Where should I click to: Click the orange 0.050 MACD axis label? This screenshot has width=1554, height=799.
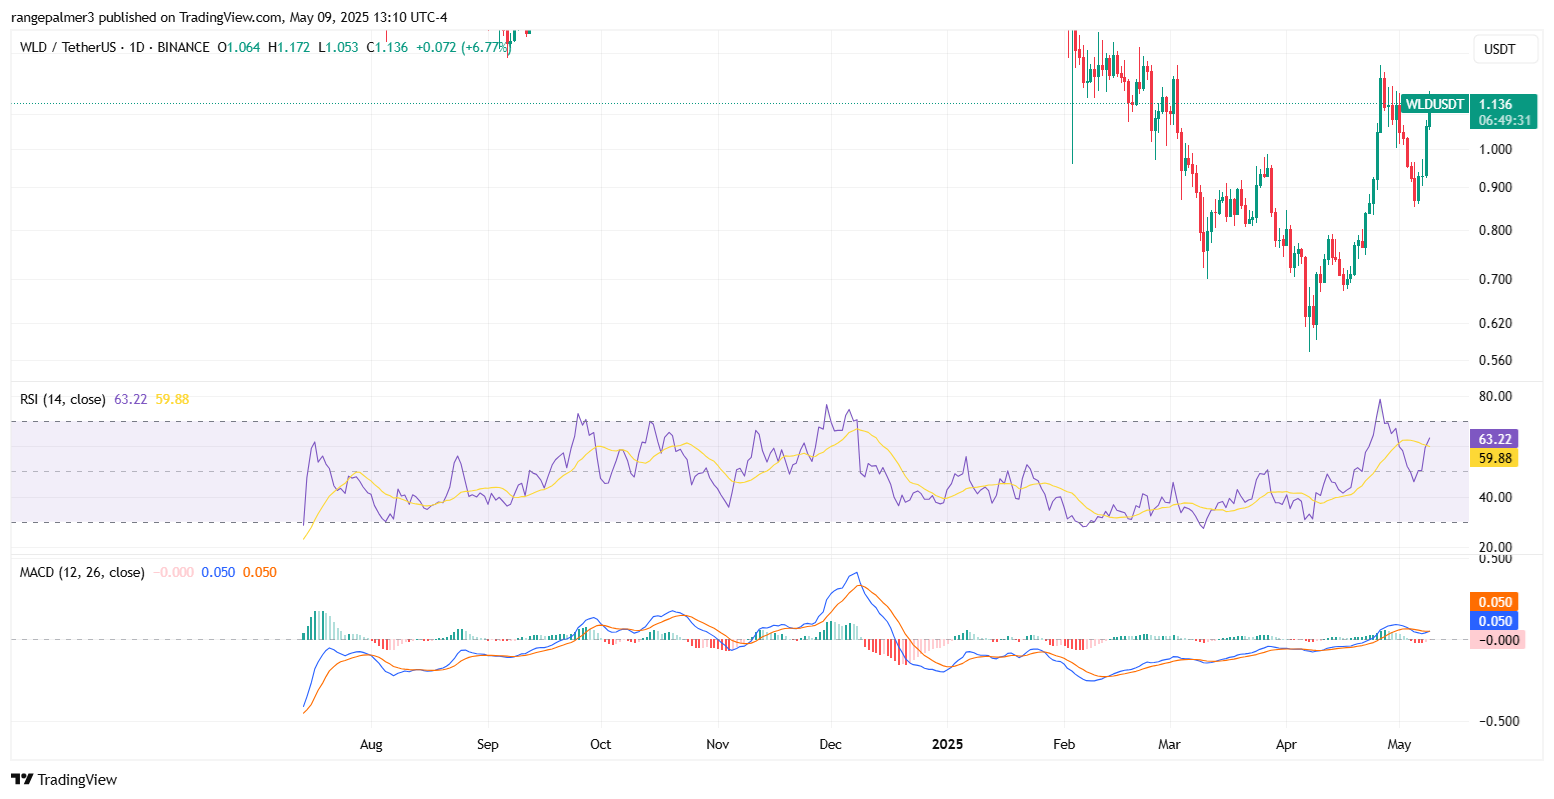coord(1494,602)
